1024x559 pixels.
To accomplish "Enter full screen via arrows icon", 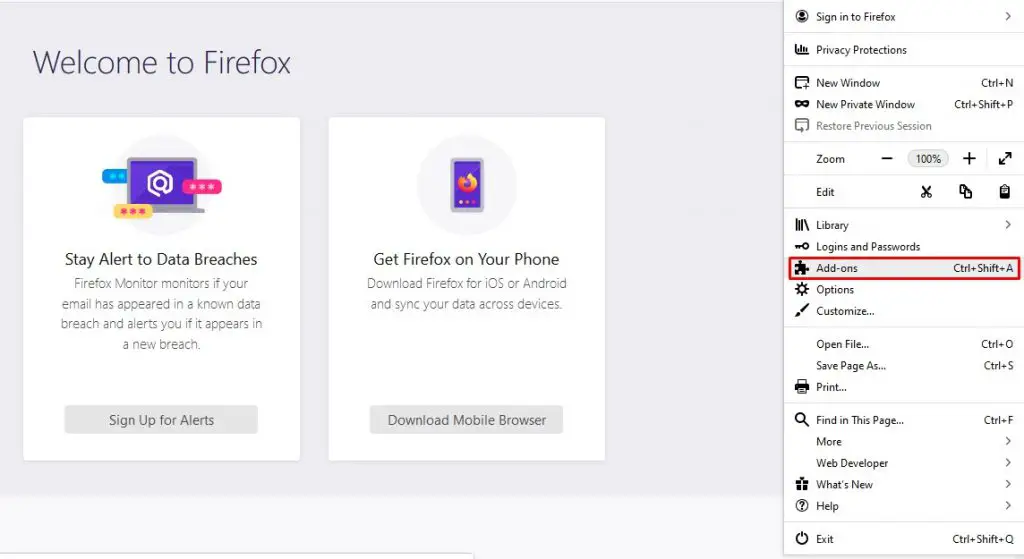I will (x=1005, y=159).
